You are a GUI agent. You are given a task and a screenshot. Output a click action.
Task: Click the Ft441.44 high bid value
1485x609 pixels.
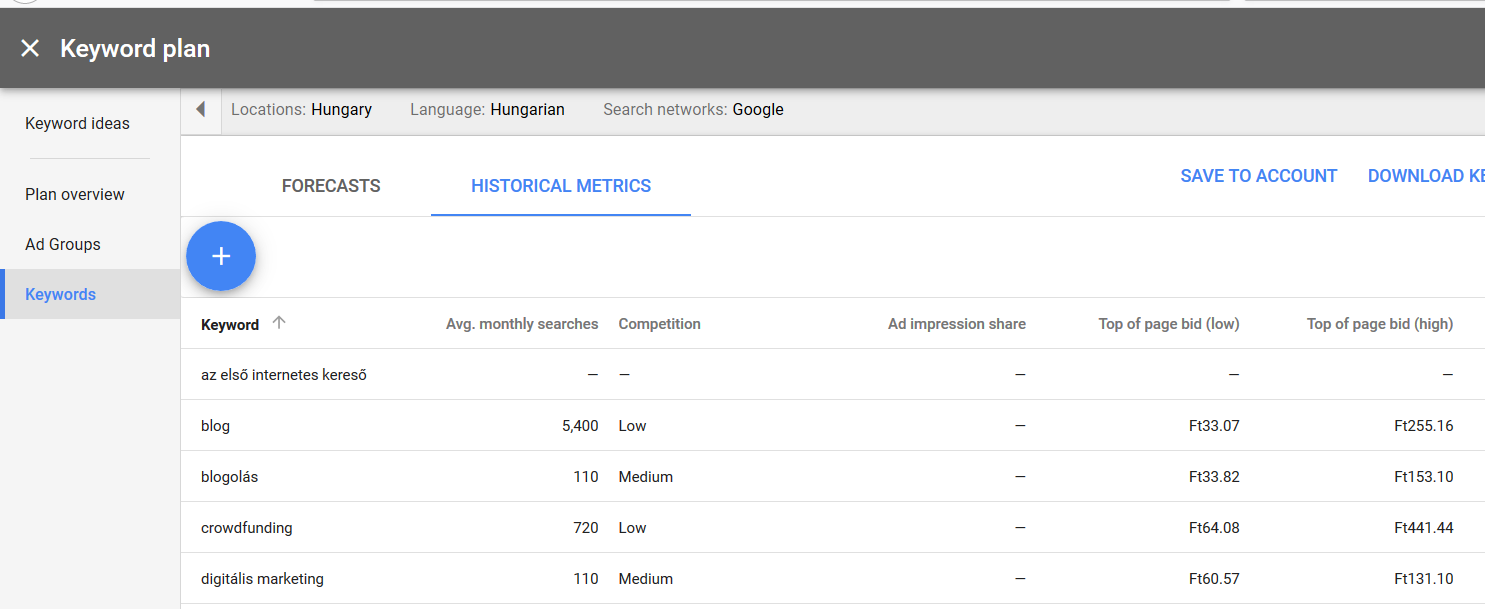(1424, 528)
